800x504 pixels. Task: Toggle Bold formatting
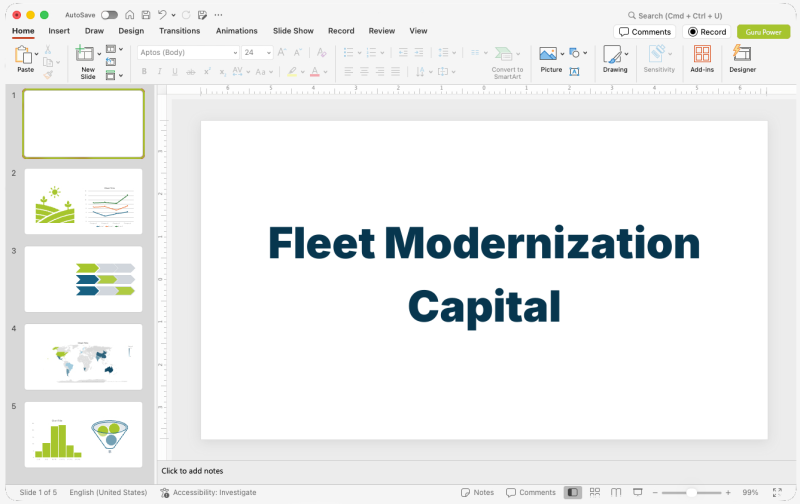click(144, 72)
